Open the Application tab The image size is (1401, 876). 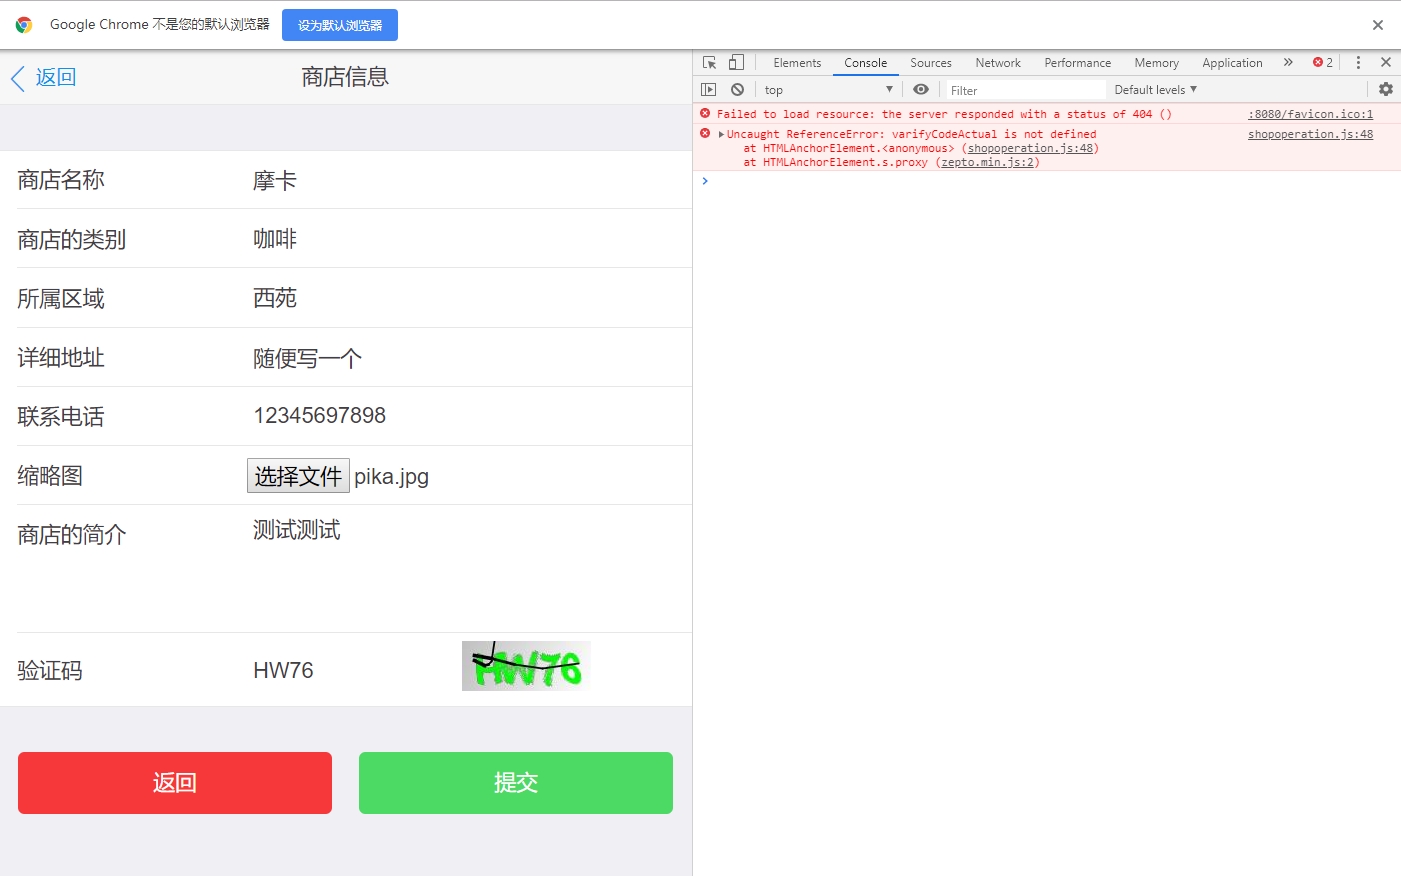tap(1232, 63)
